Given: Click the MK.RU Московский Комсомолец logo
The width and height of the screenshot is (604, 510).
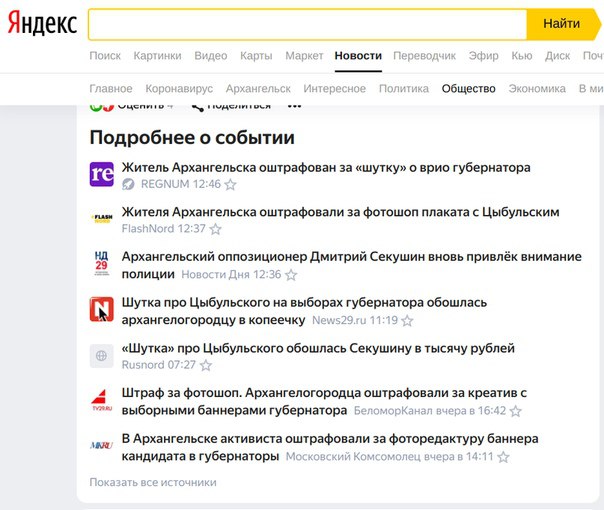Looking at the screenshot, I should click(x=102, y=445).
